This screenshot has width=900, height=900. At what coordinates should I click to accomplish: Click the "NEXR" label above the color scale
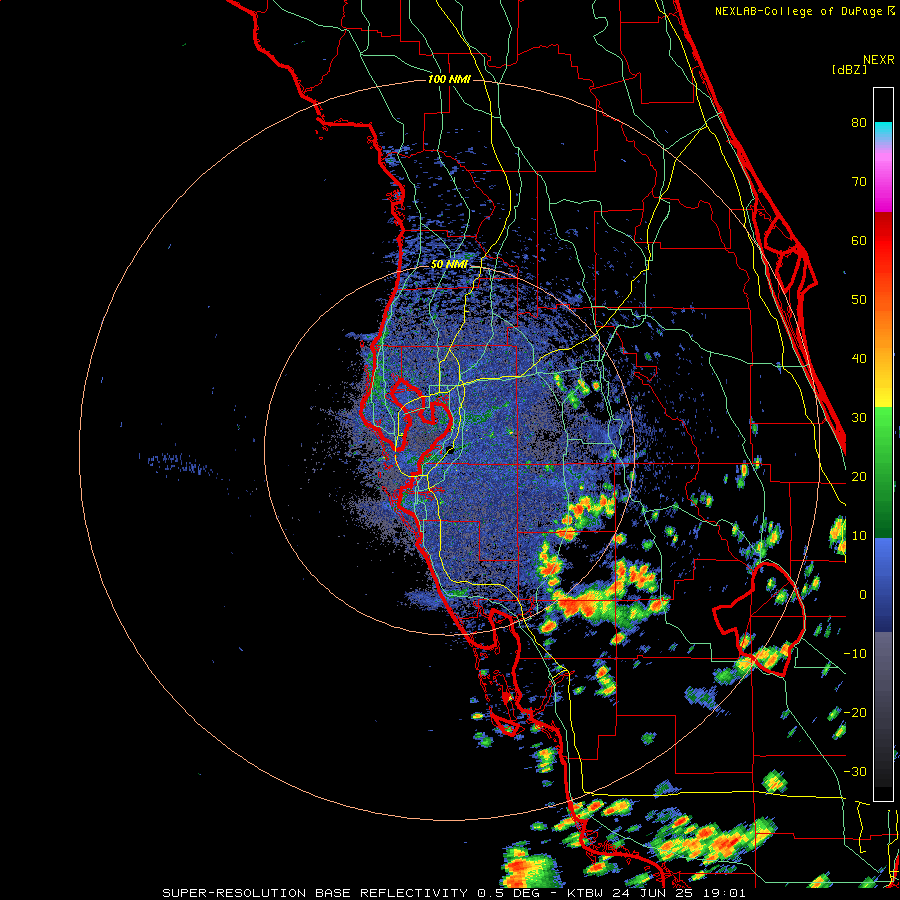[x=878, y=60]
